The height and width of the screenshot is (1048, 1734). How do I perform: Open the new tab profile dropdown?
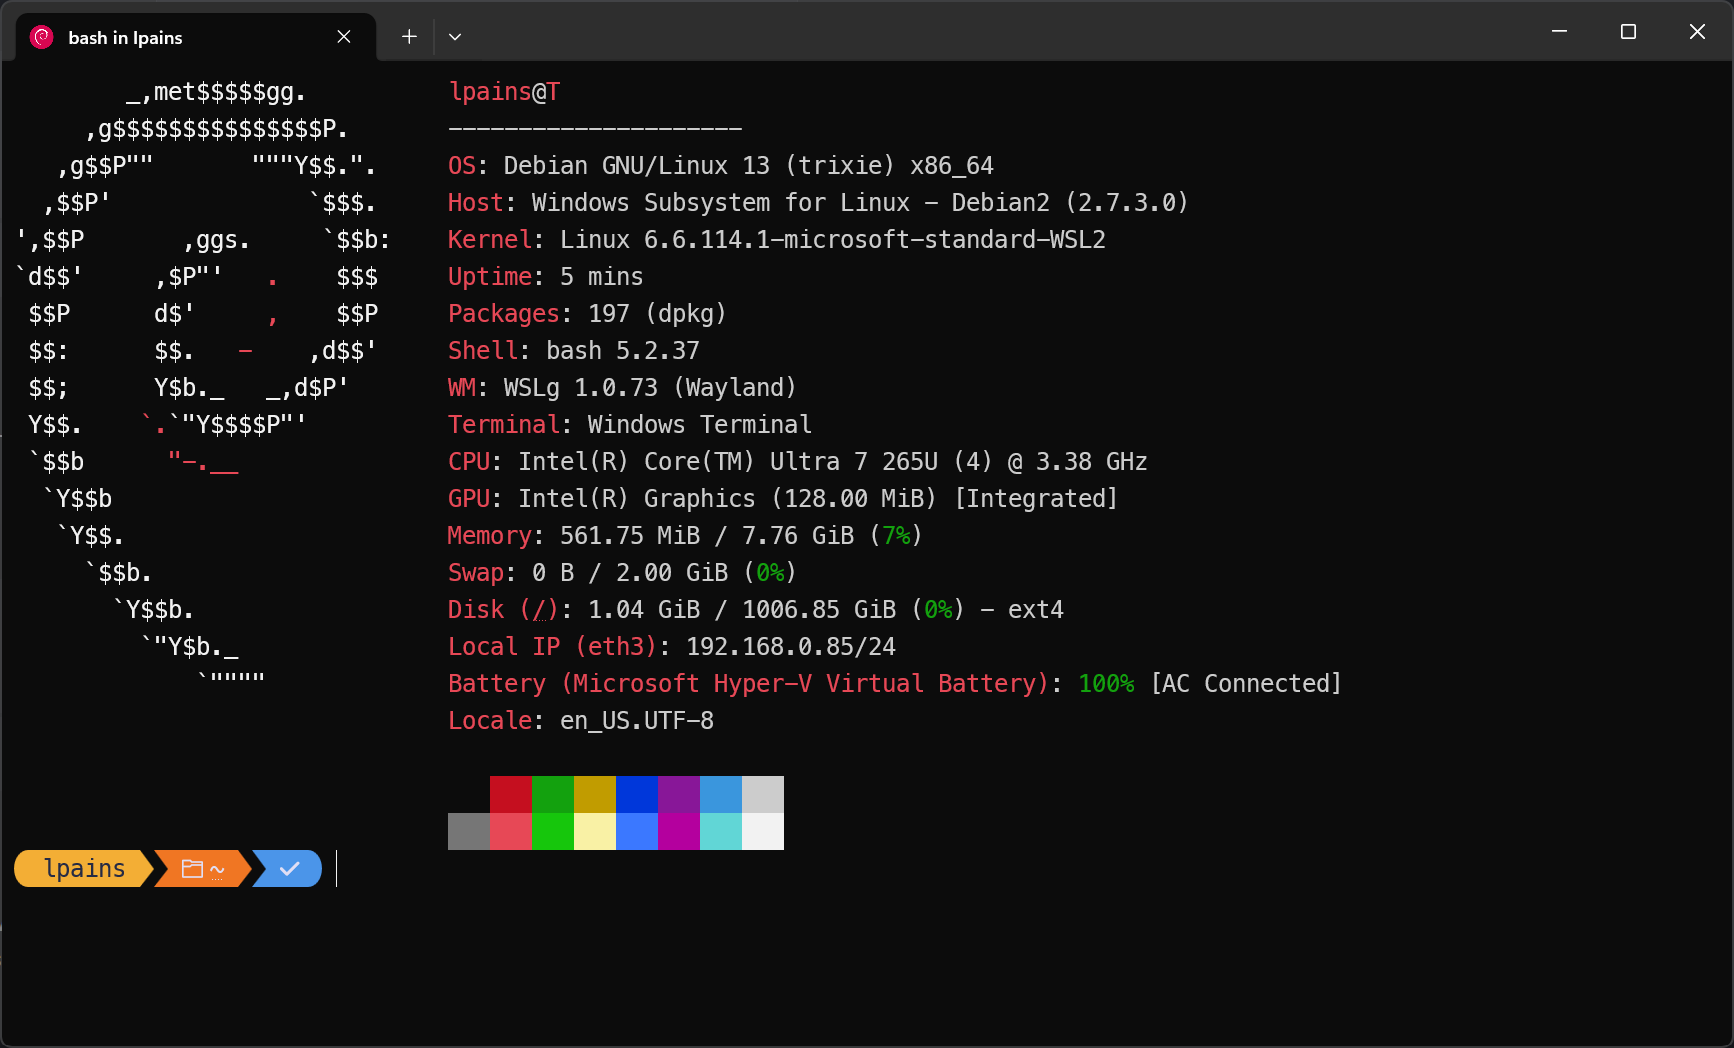pyautogui.click(x=455, y=37)
